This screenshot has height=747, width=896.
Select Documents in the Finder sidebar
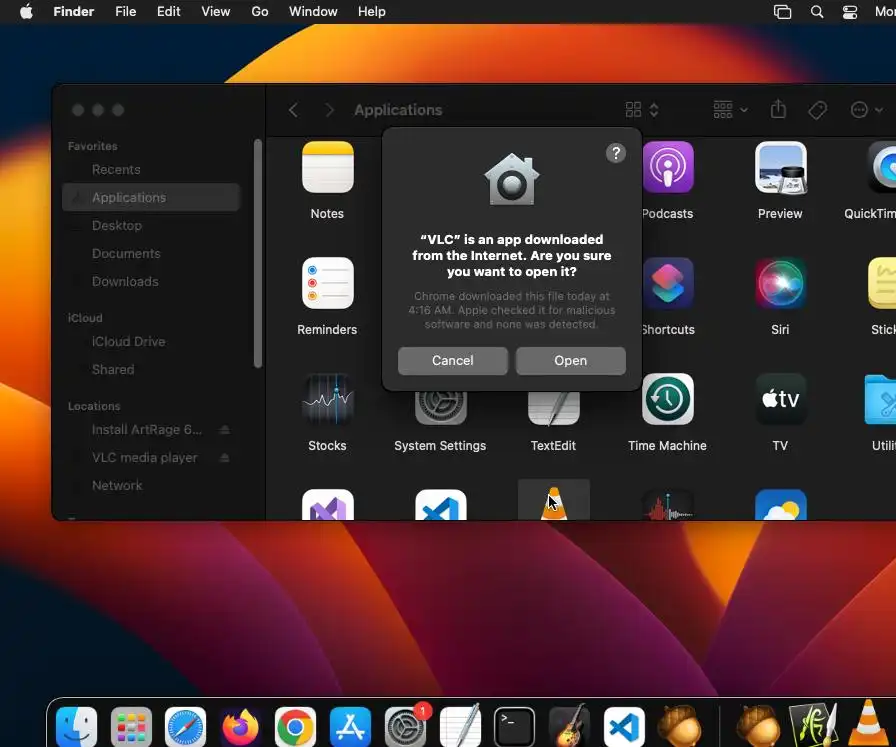(151, 254)
